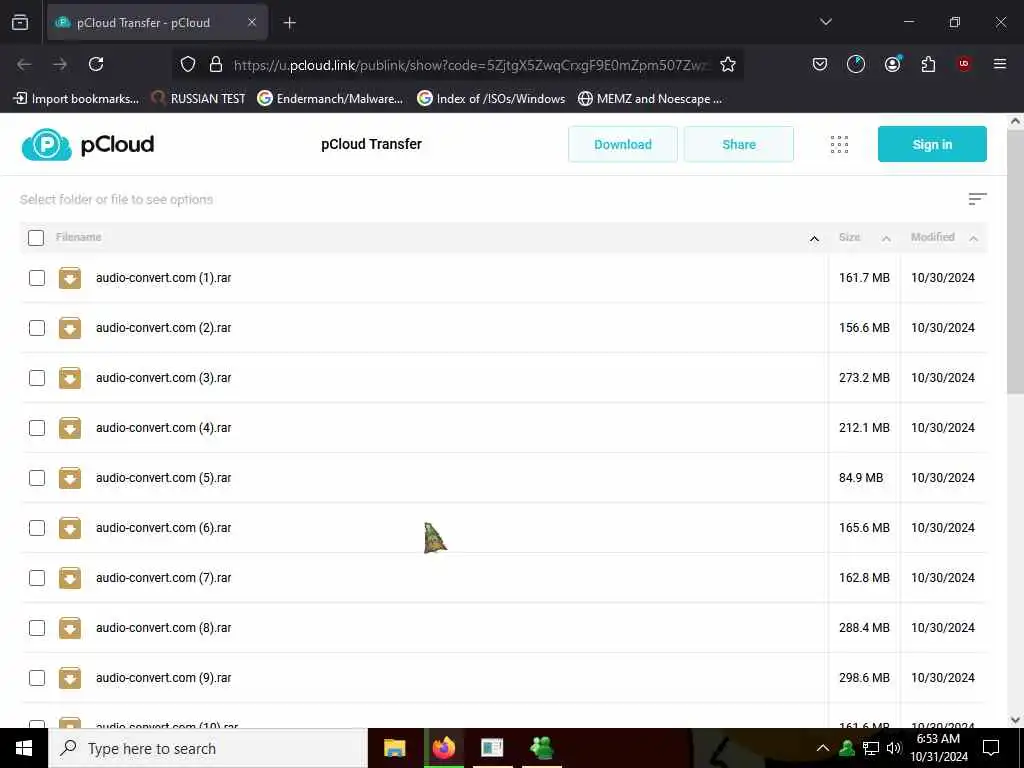Open the Pocket save icon
The height and width of the screenshot is (768, 1024).
[820, 64]
